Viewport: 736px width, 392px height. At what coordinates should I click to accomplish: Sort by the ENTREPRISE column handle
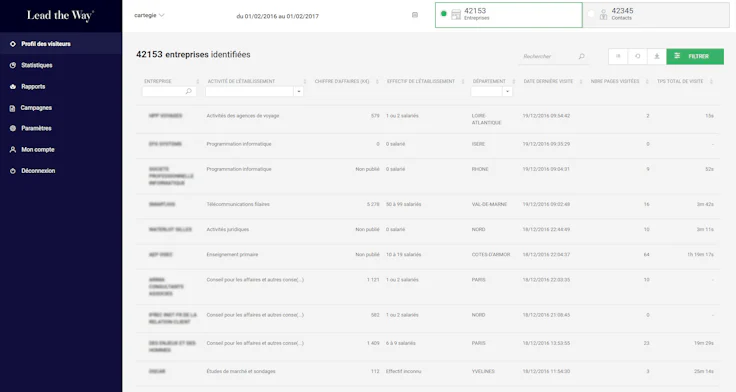click(198, 82)
